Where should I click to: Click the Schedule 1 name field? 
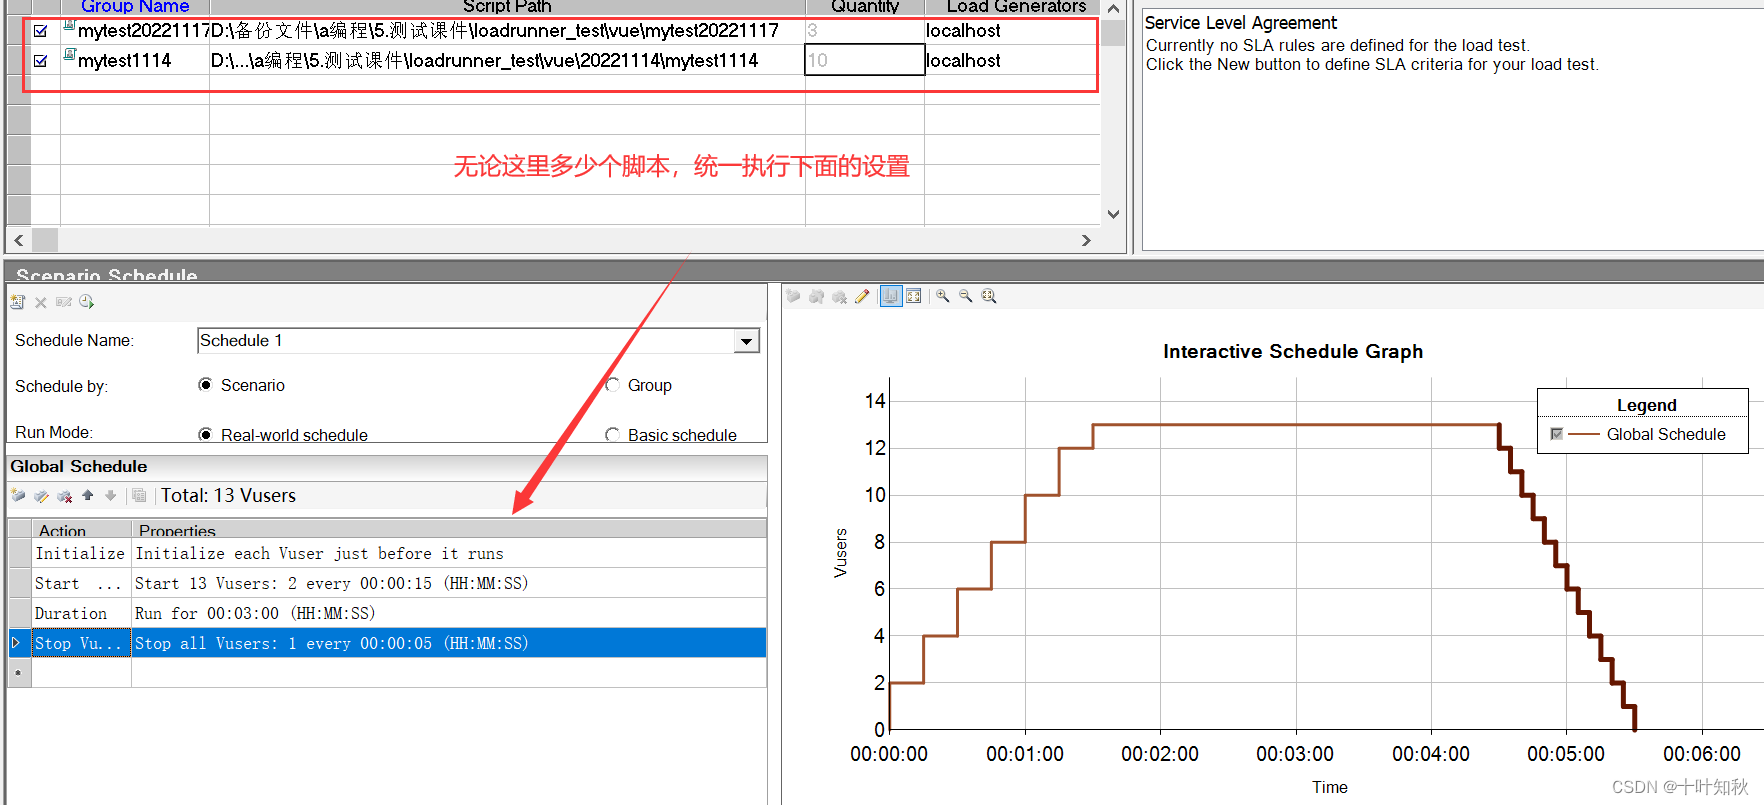point(466,341)
